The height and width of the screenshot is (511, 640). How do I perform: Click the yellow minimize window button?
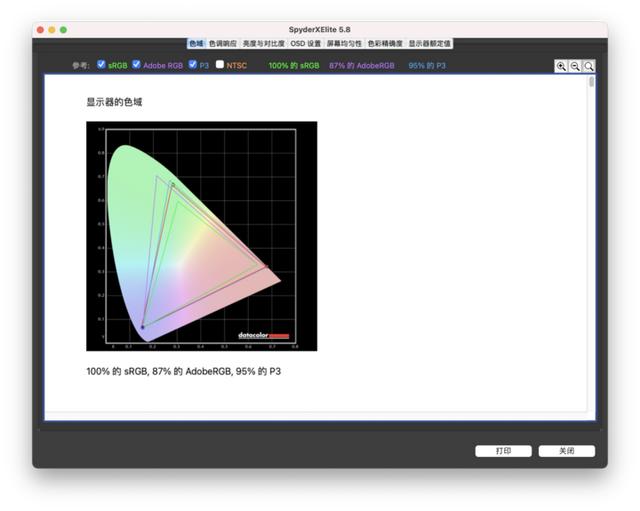(x=52, y=30)
